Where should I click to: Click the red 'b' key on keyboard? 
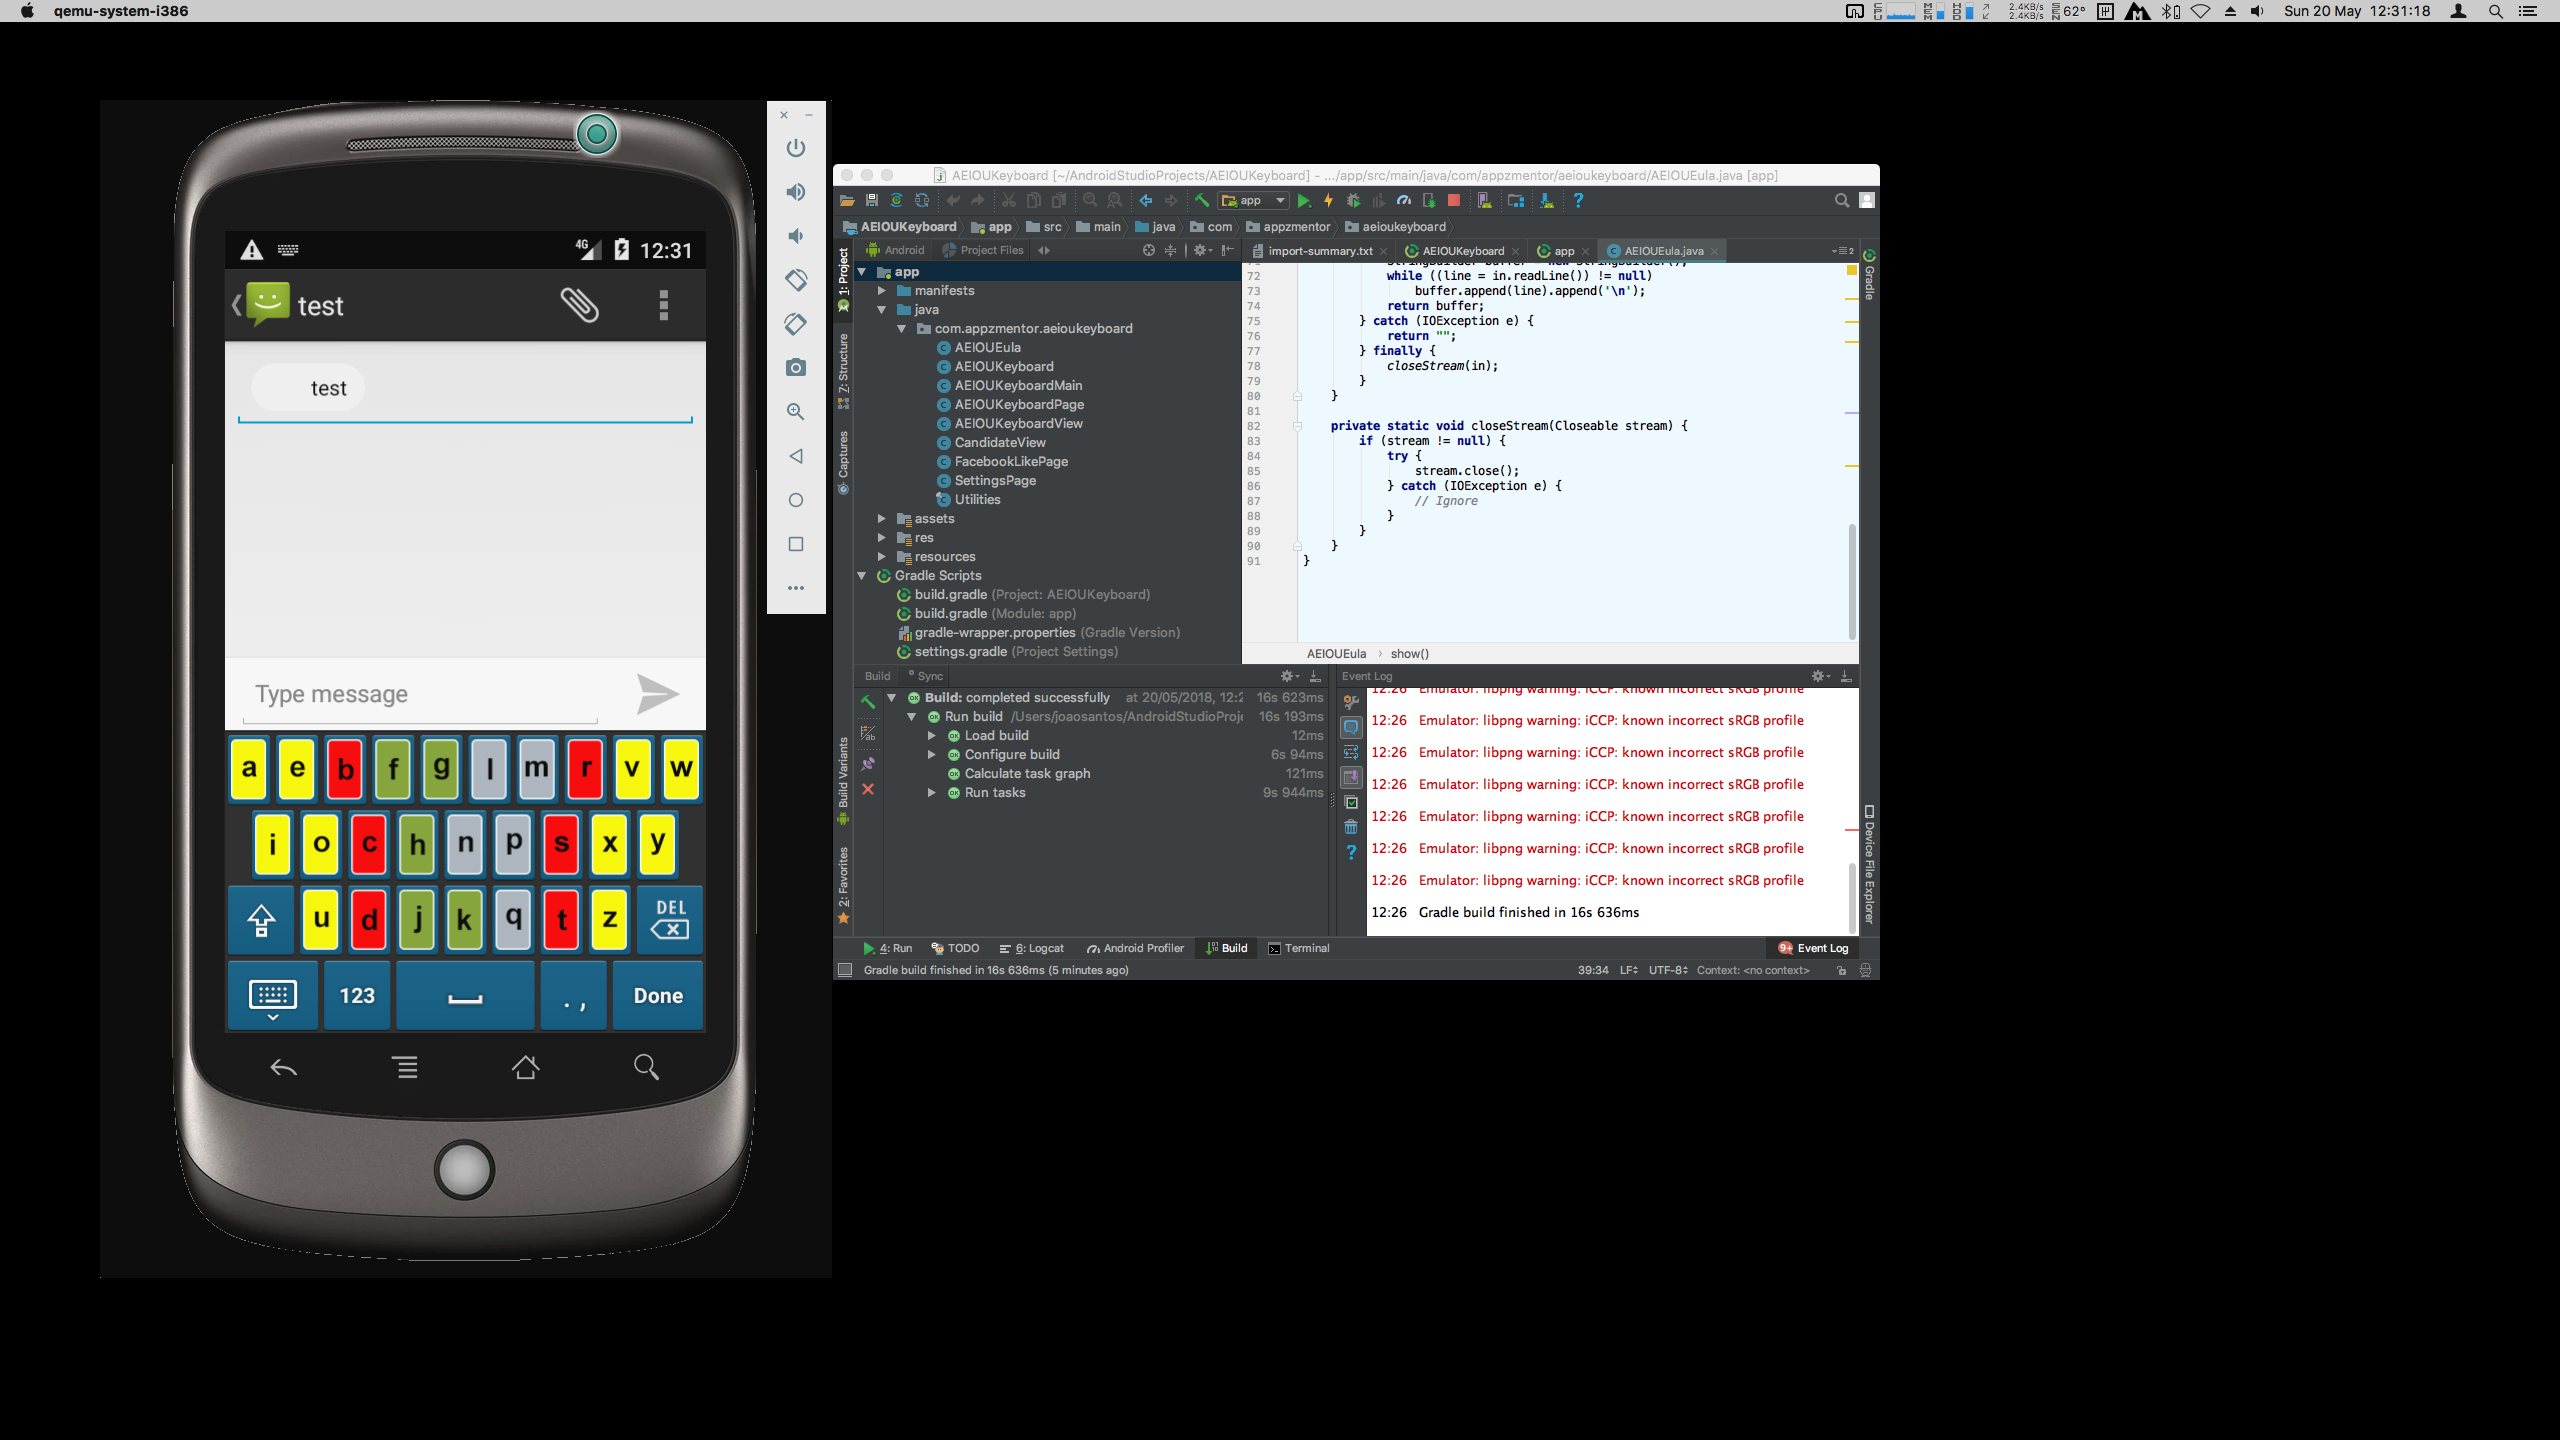coord(345,769)
